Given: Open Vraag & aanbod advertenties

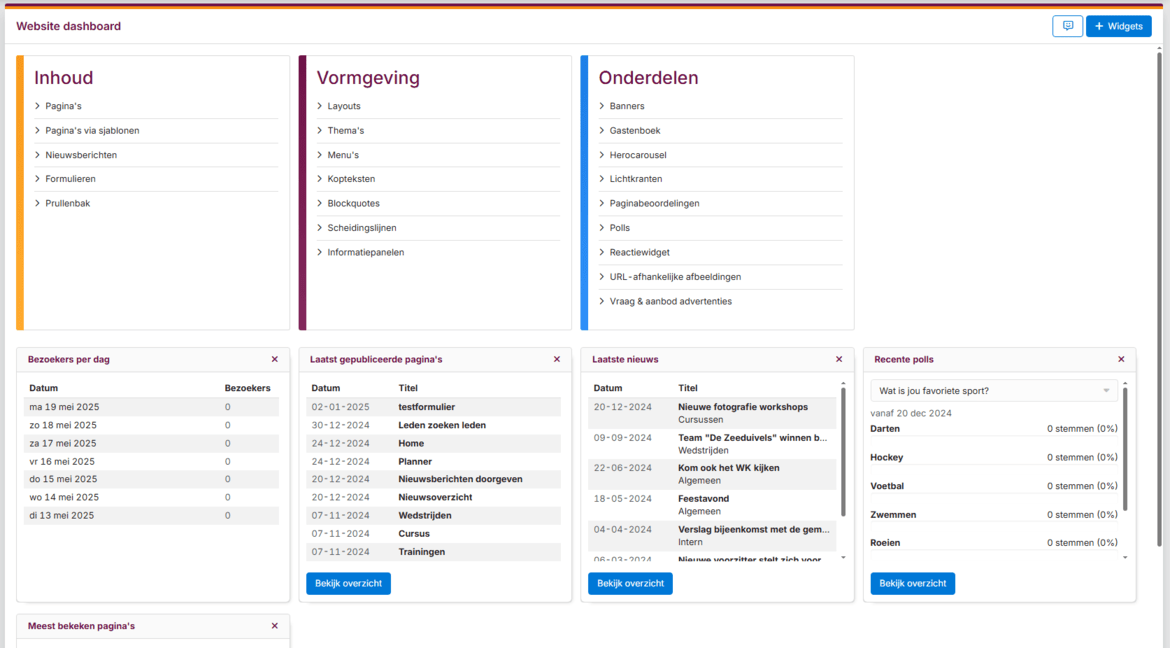Looking at the screenshot, I should 671,300.
